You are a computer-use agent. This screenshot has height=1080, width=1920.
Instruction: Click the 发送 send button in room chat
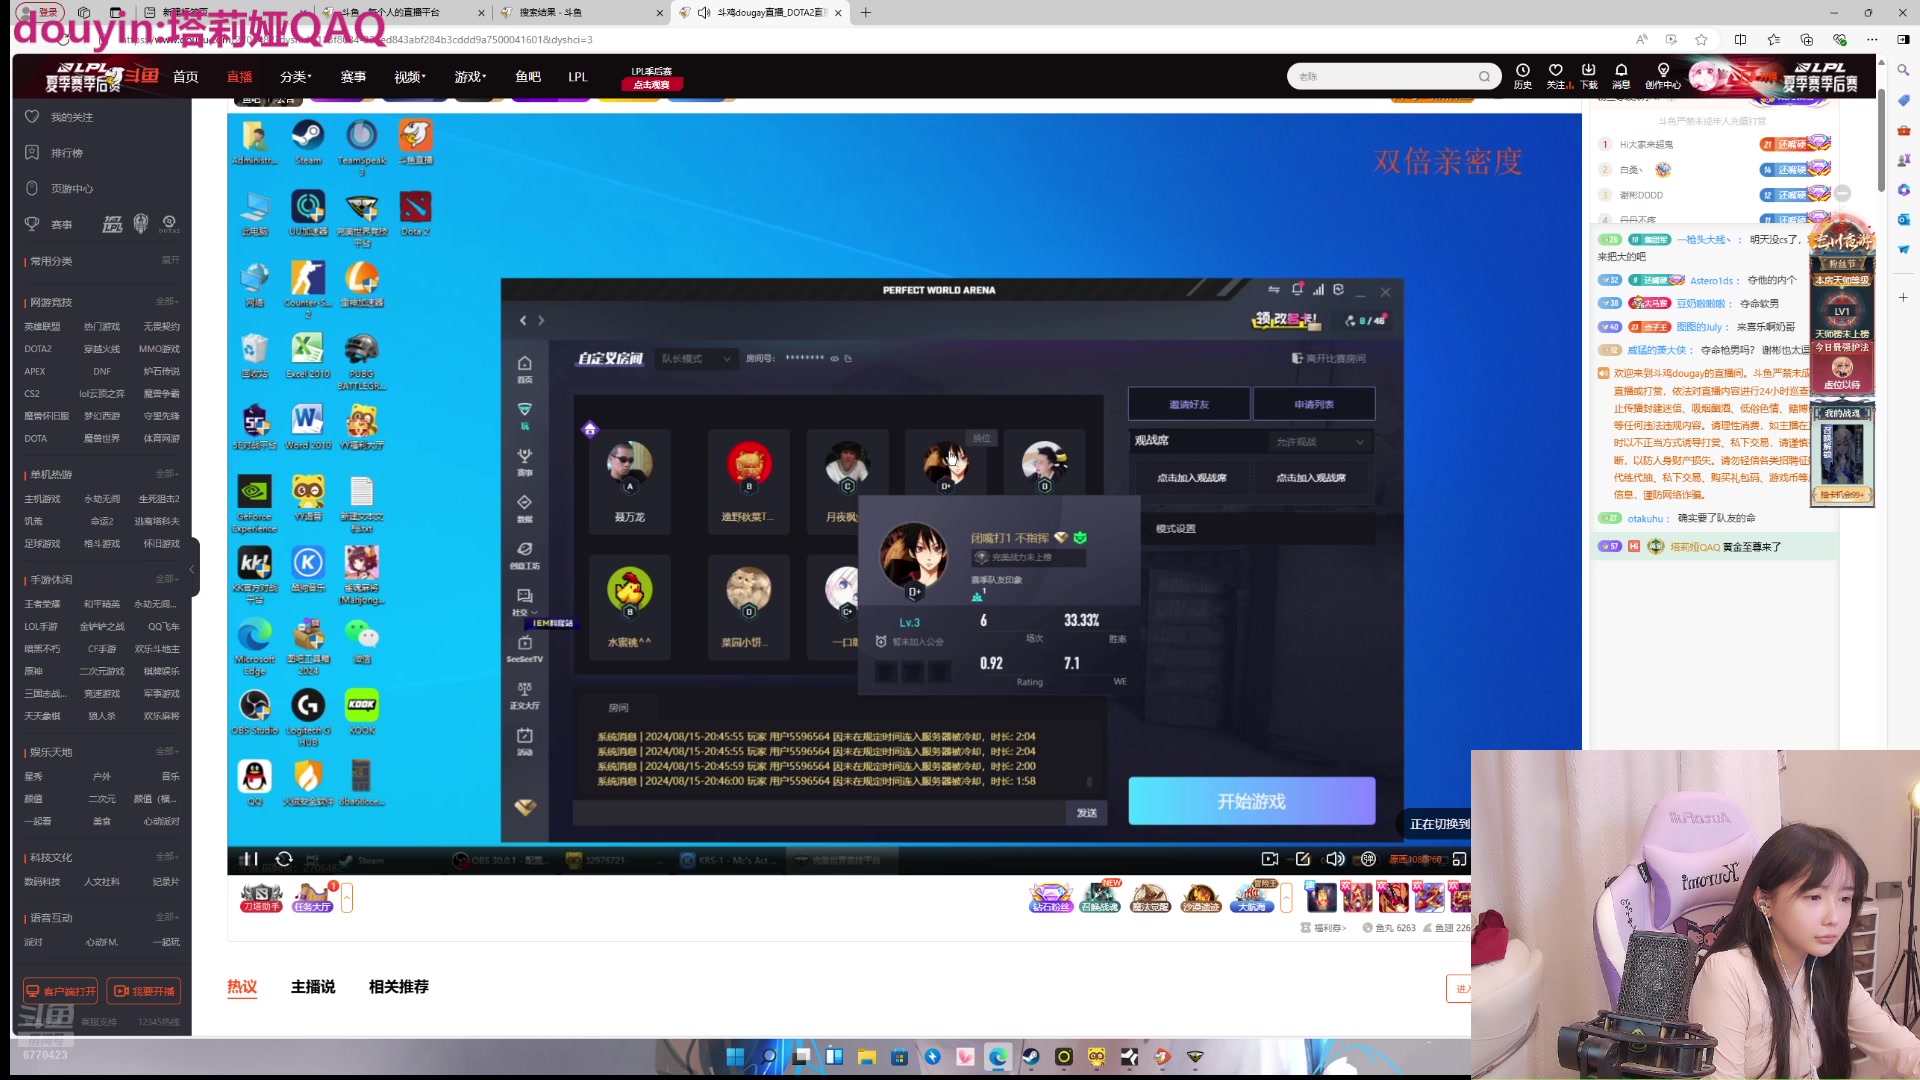click(x=1086, y=813)
